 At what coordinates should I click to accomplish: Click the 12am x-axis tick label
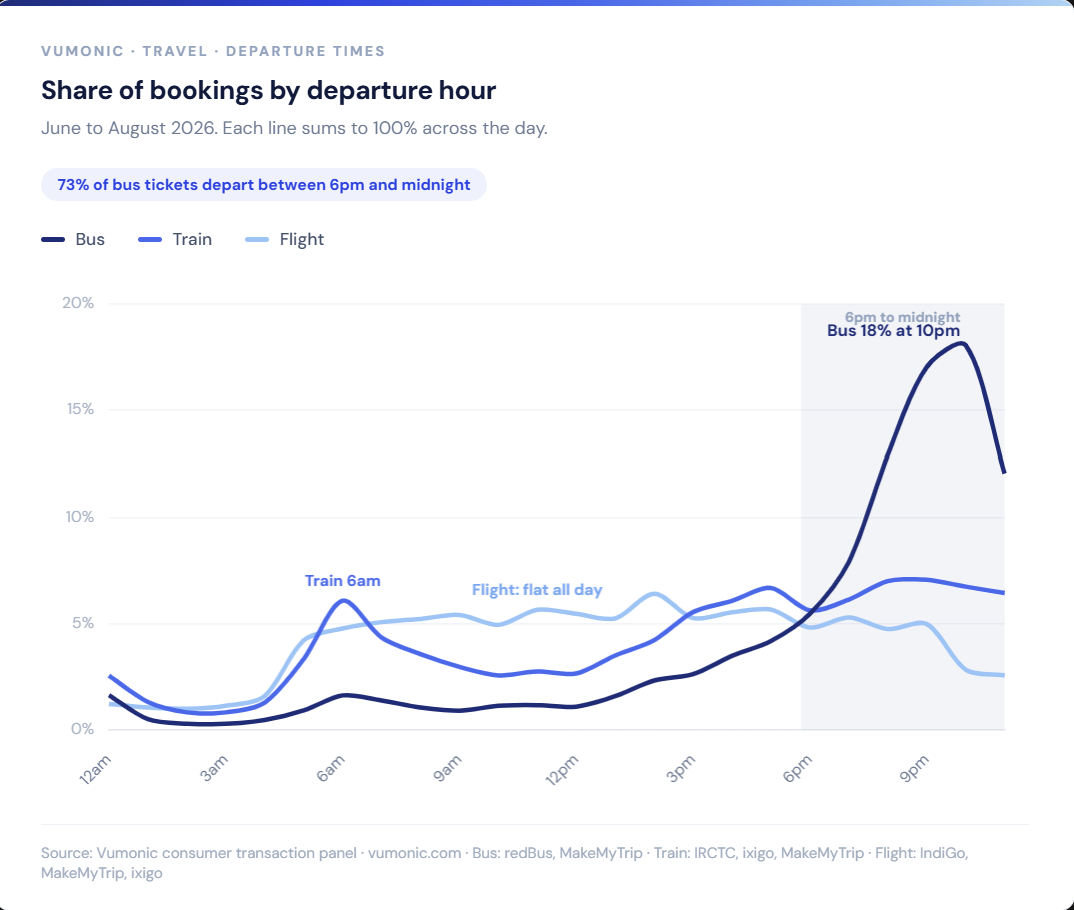tap(95, 770)
